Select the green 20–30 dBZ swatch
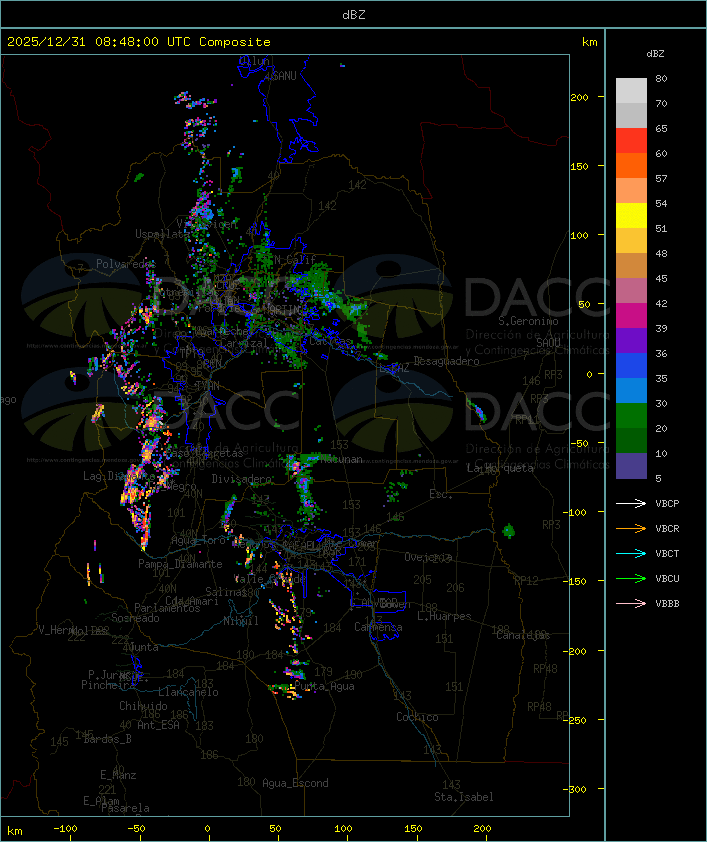Screen dimensions: 707x842 pos(631,415)
